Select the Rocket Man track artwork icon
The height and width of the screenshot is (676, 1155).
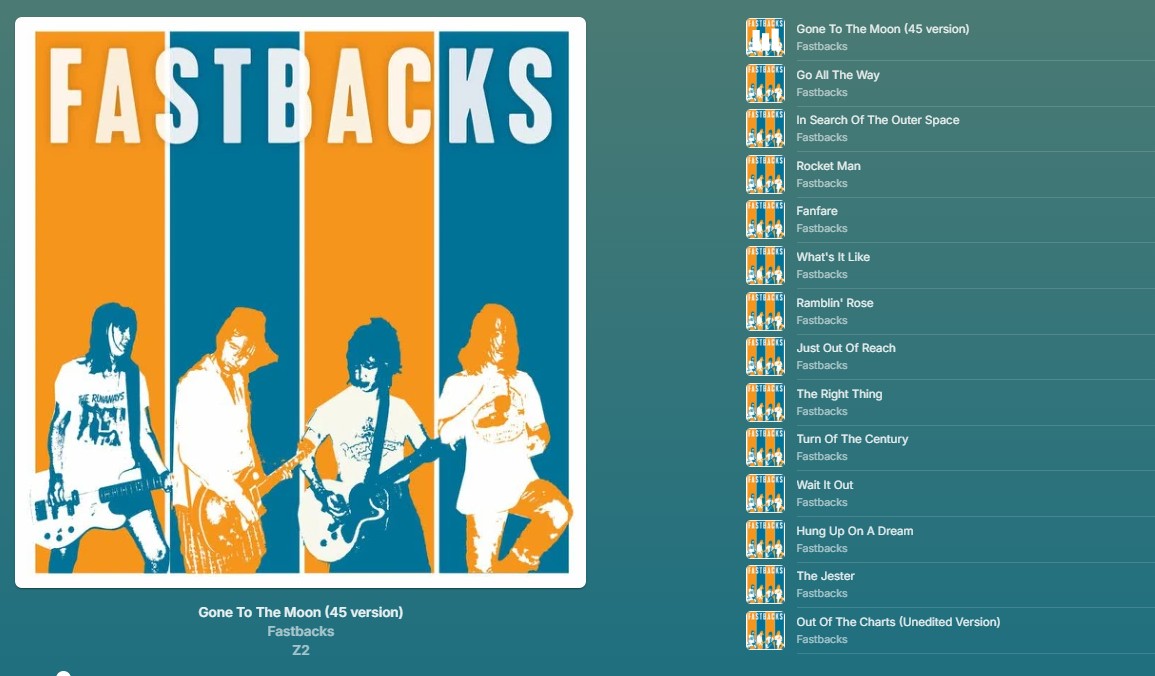click(765, 175)
